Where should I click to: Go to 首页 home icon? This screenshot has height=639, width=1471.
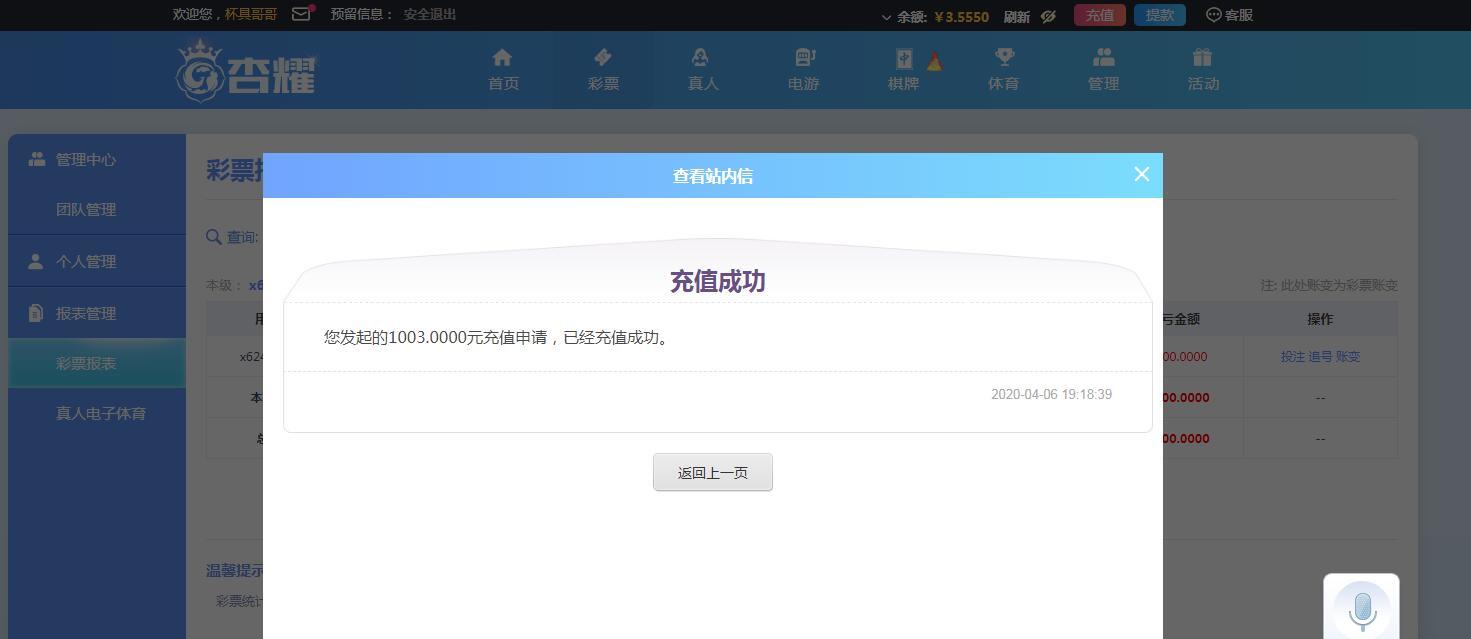503,69
